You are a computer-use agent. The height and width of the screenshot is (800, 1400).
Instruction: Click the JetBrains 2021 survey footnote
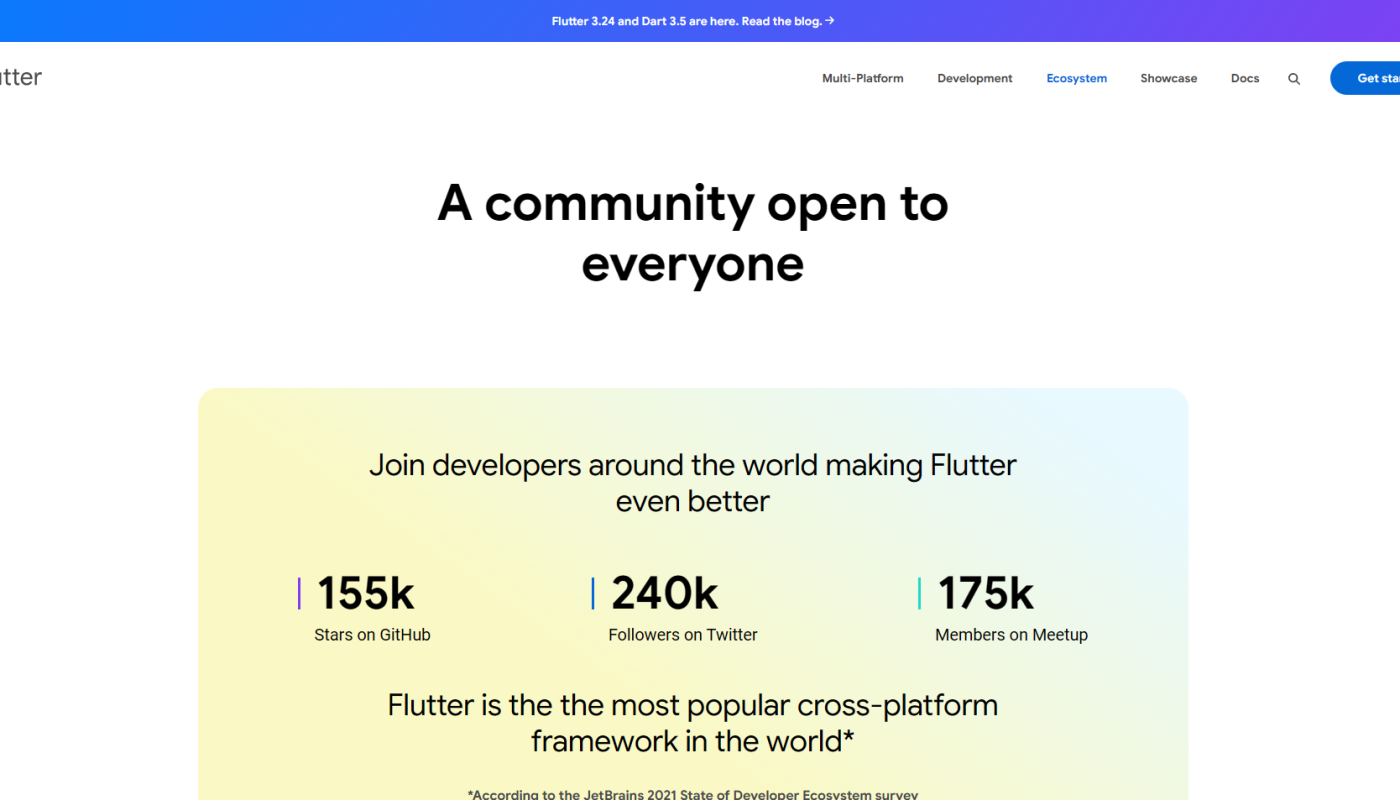693,794
